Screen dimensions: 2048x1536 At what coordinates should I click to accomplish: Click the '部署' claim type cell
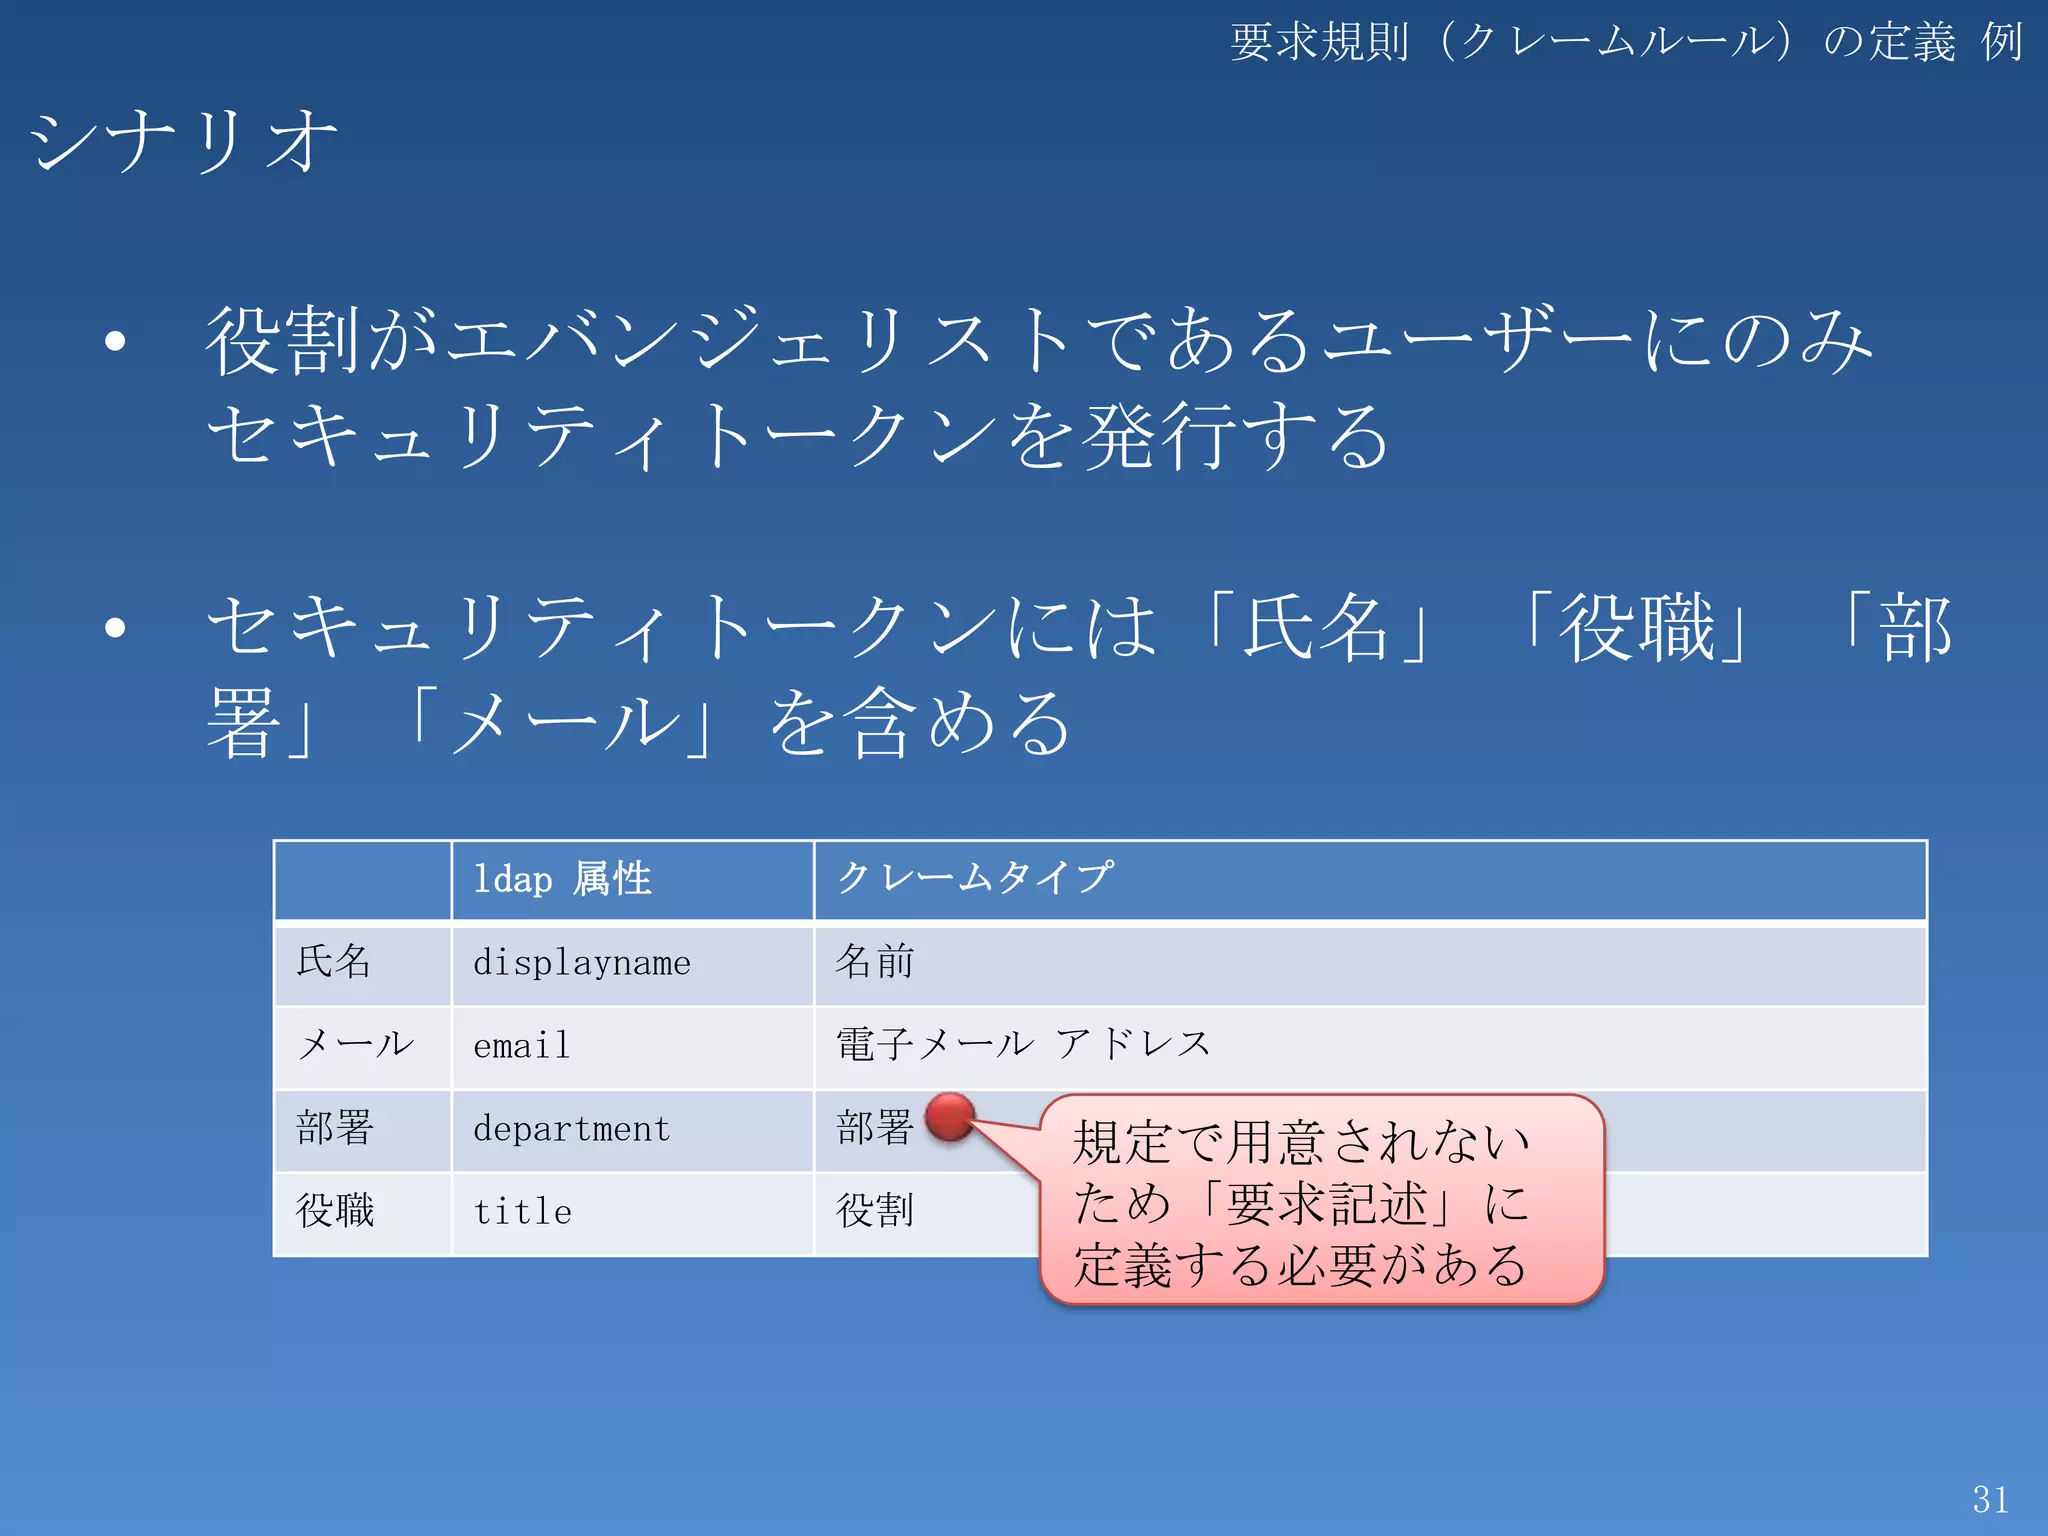point(875,1128)
